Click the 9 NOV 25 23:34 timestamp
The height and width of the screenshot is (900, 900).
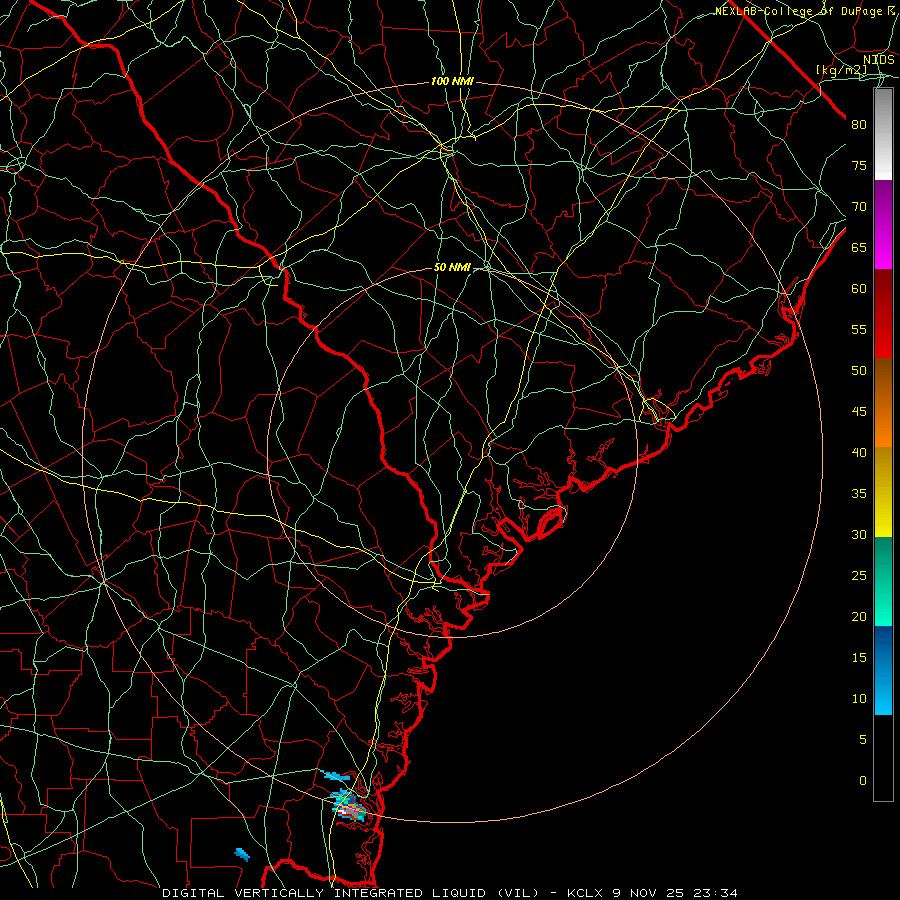[x=677, y=893]
